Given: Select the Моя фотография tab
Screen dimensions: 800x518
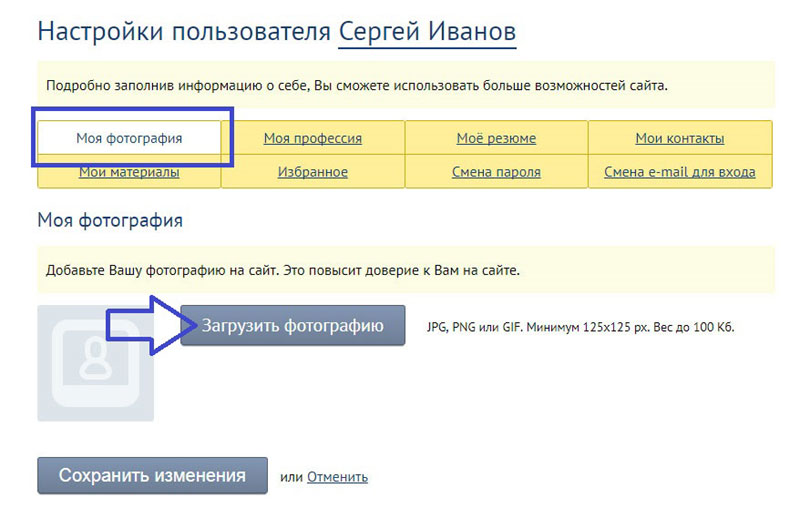Looking at the screenshot, I should coord(128,138).
